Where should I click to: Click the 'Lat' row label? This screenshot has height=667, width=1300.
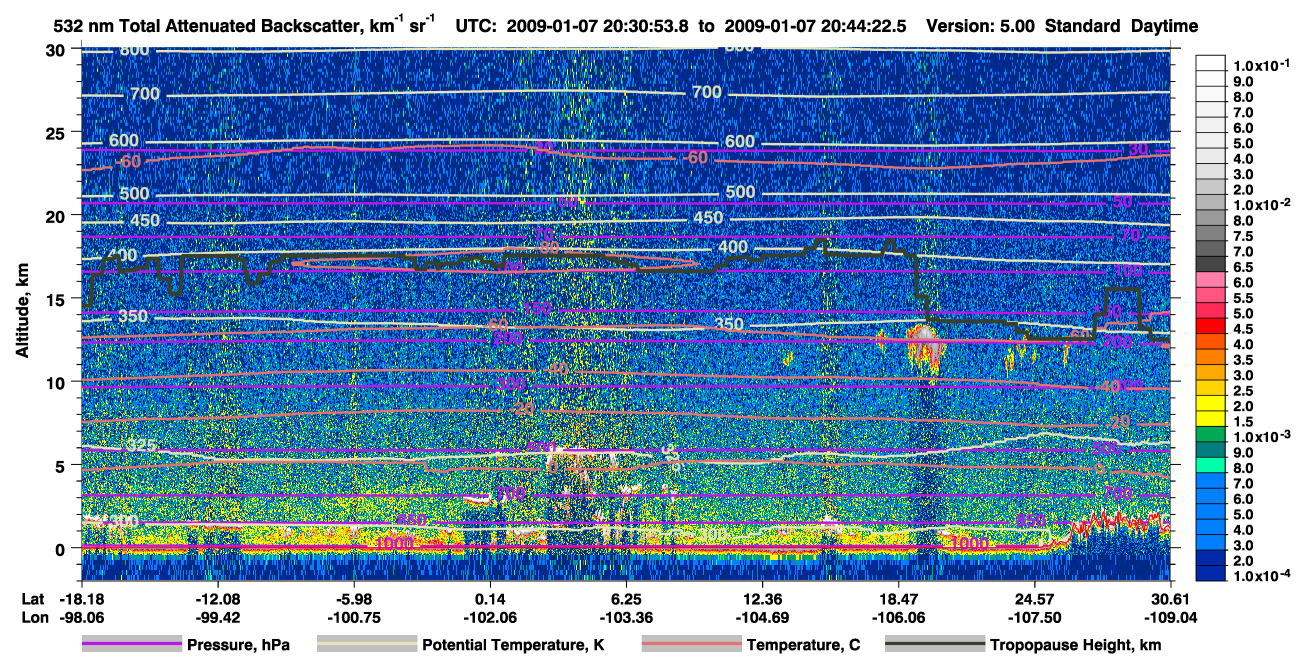(33, 598)
